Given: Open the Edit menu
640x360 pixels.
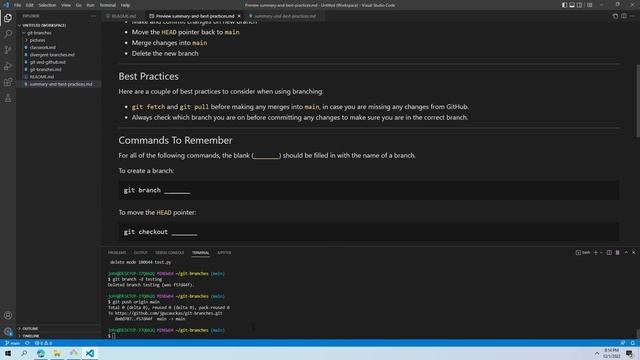Looking at the screenshot, I should pyautogui.click(x=29, y=5).
